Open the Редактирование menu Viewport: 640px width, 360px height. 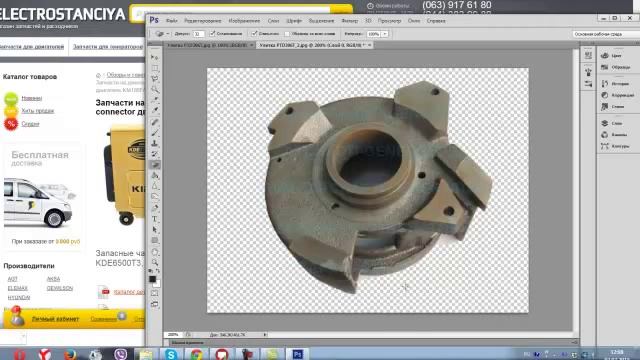click(202, 20)
